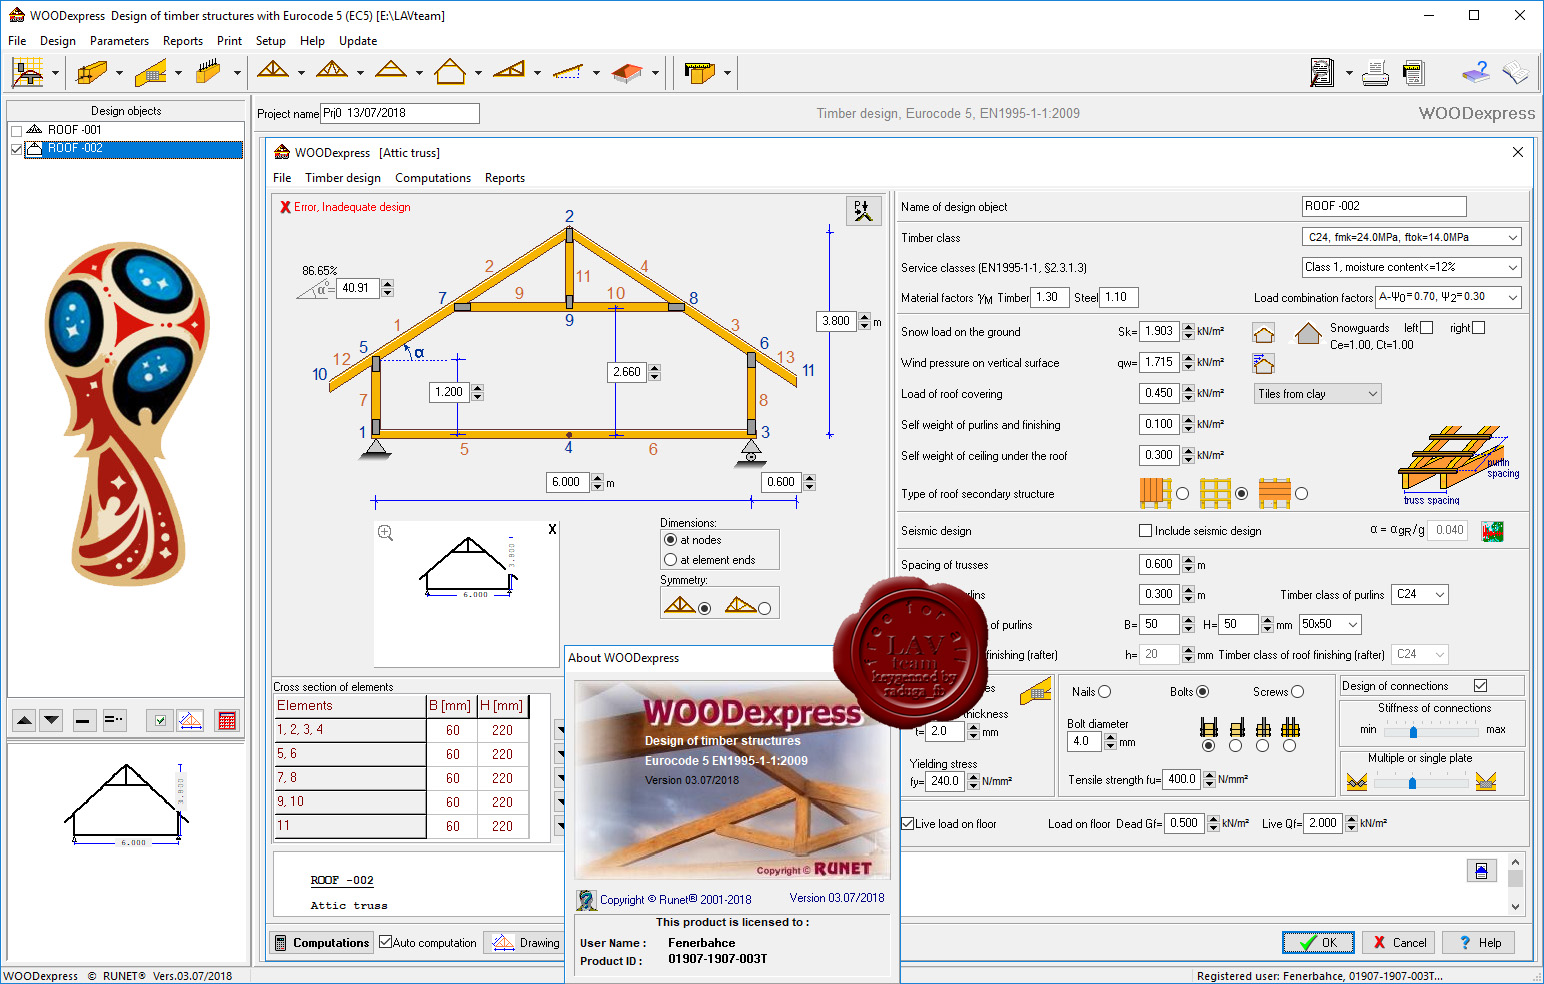The width and height of the screenshot is (1544, 984).
Task: Click the red calculator grid icon
Action: pyautogui.click(x=227, y=720)
